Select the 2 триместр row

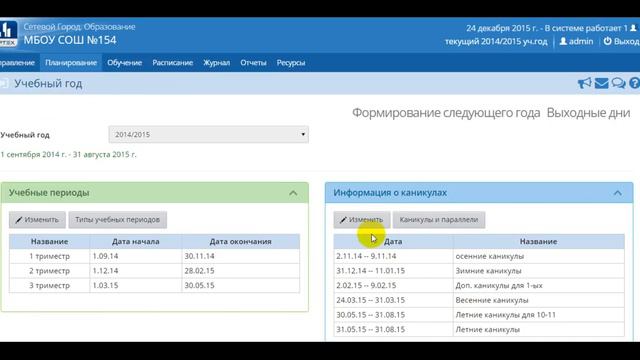point(154,271)
